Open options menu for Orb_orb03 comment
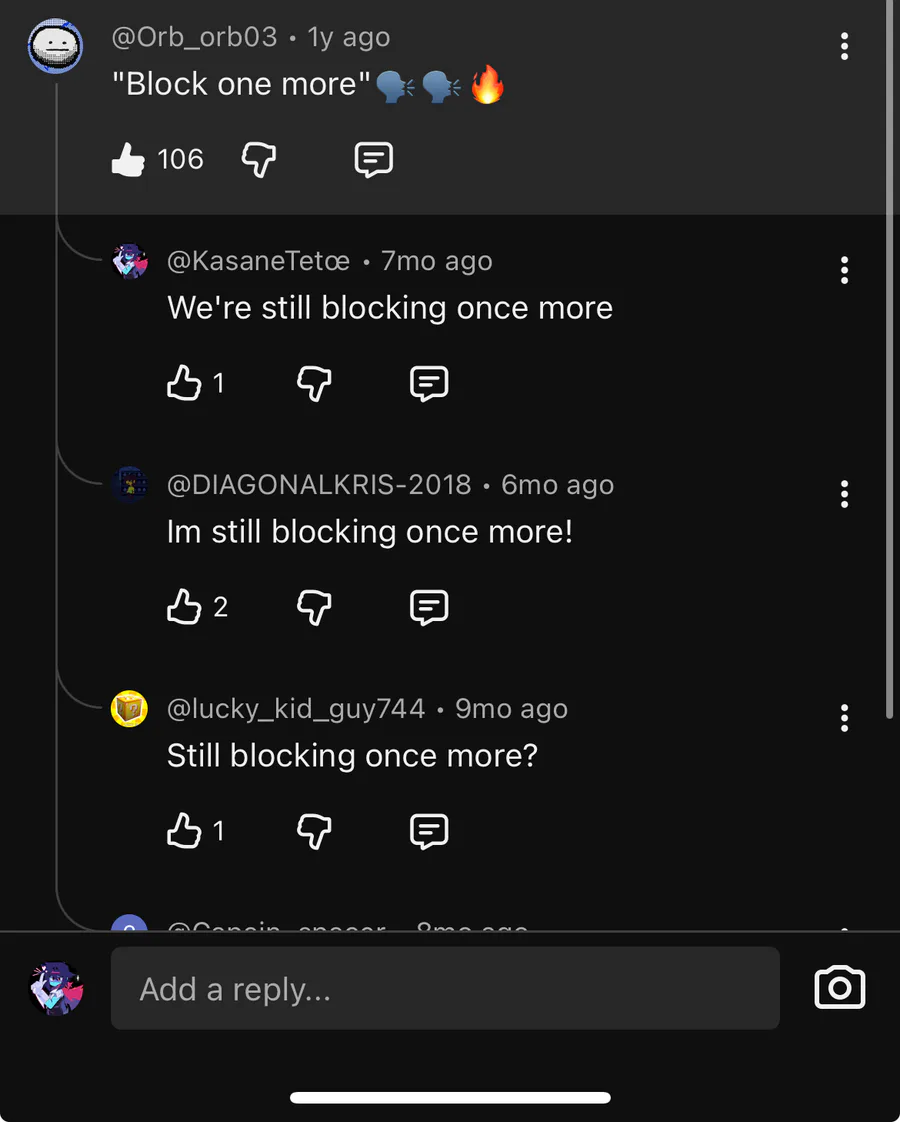This screenshot has height=1122, width=900. click(x=845, y=46)
